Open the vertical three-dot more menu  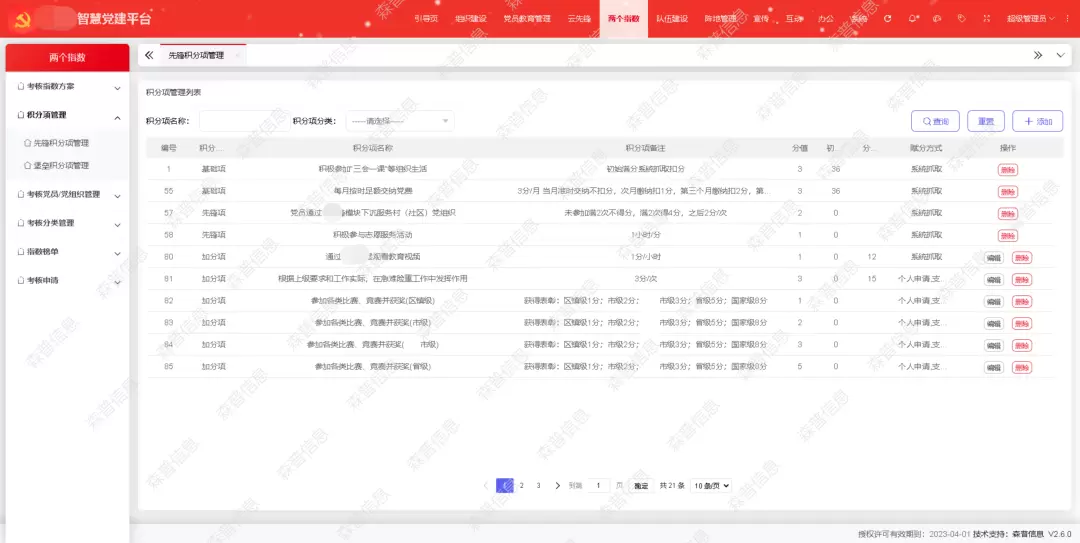coord(1065,19)
